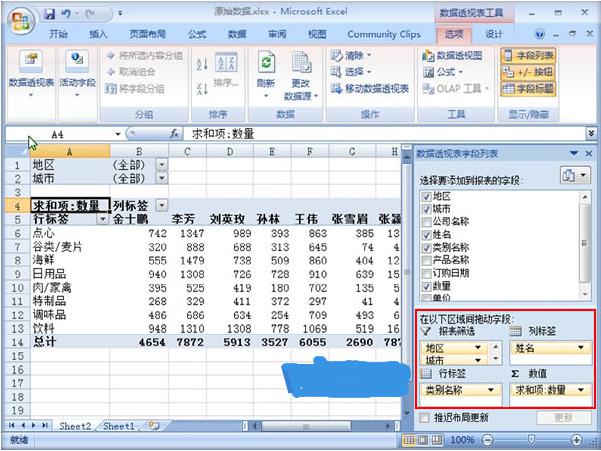Open the 公式 formulas menu in 工具 group
Screen dimensions: 601x451
point(443,72)
